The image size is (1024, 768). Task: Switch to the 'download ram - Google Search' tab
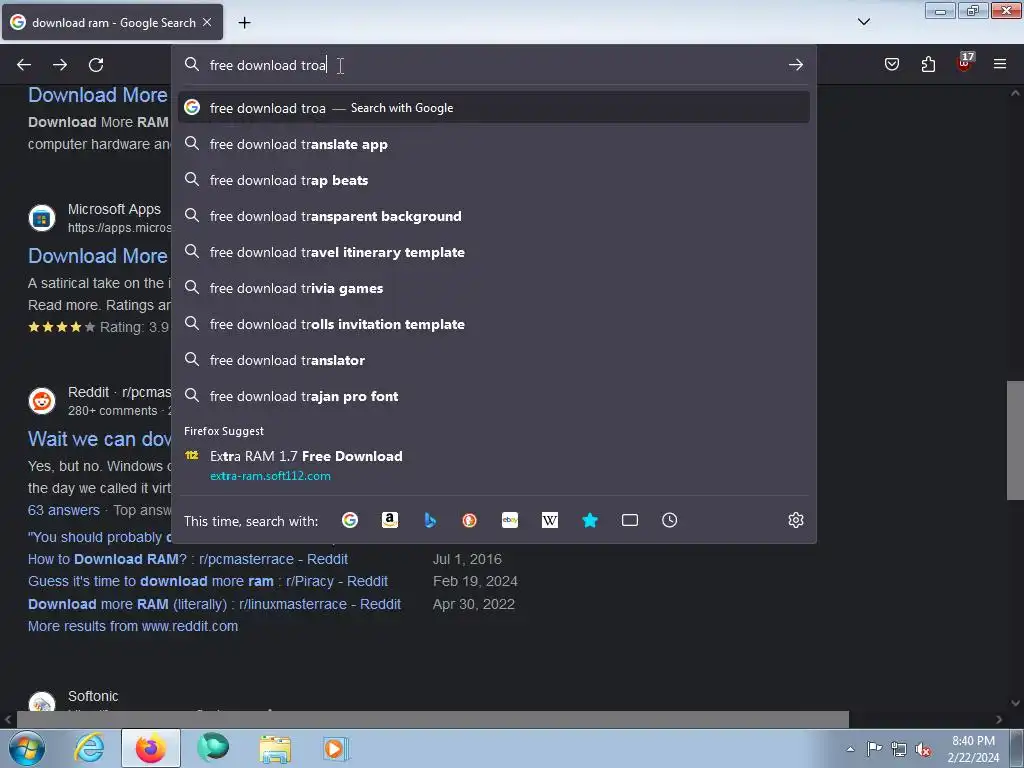click(112, 22)
